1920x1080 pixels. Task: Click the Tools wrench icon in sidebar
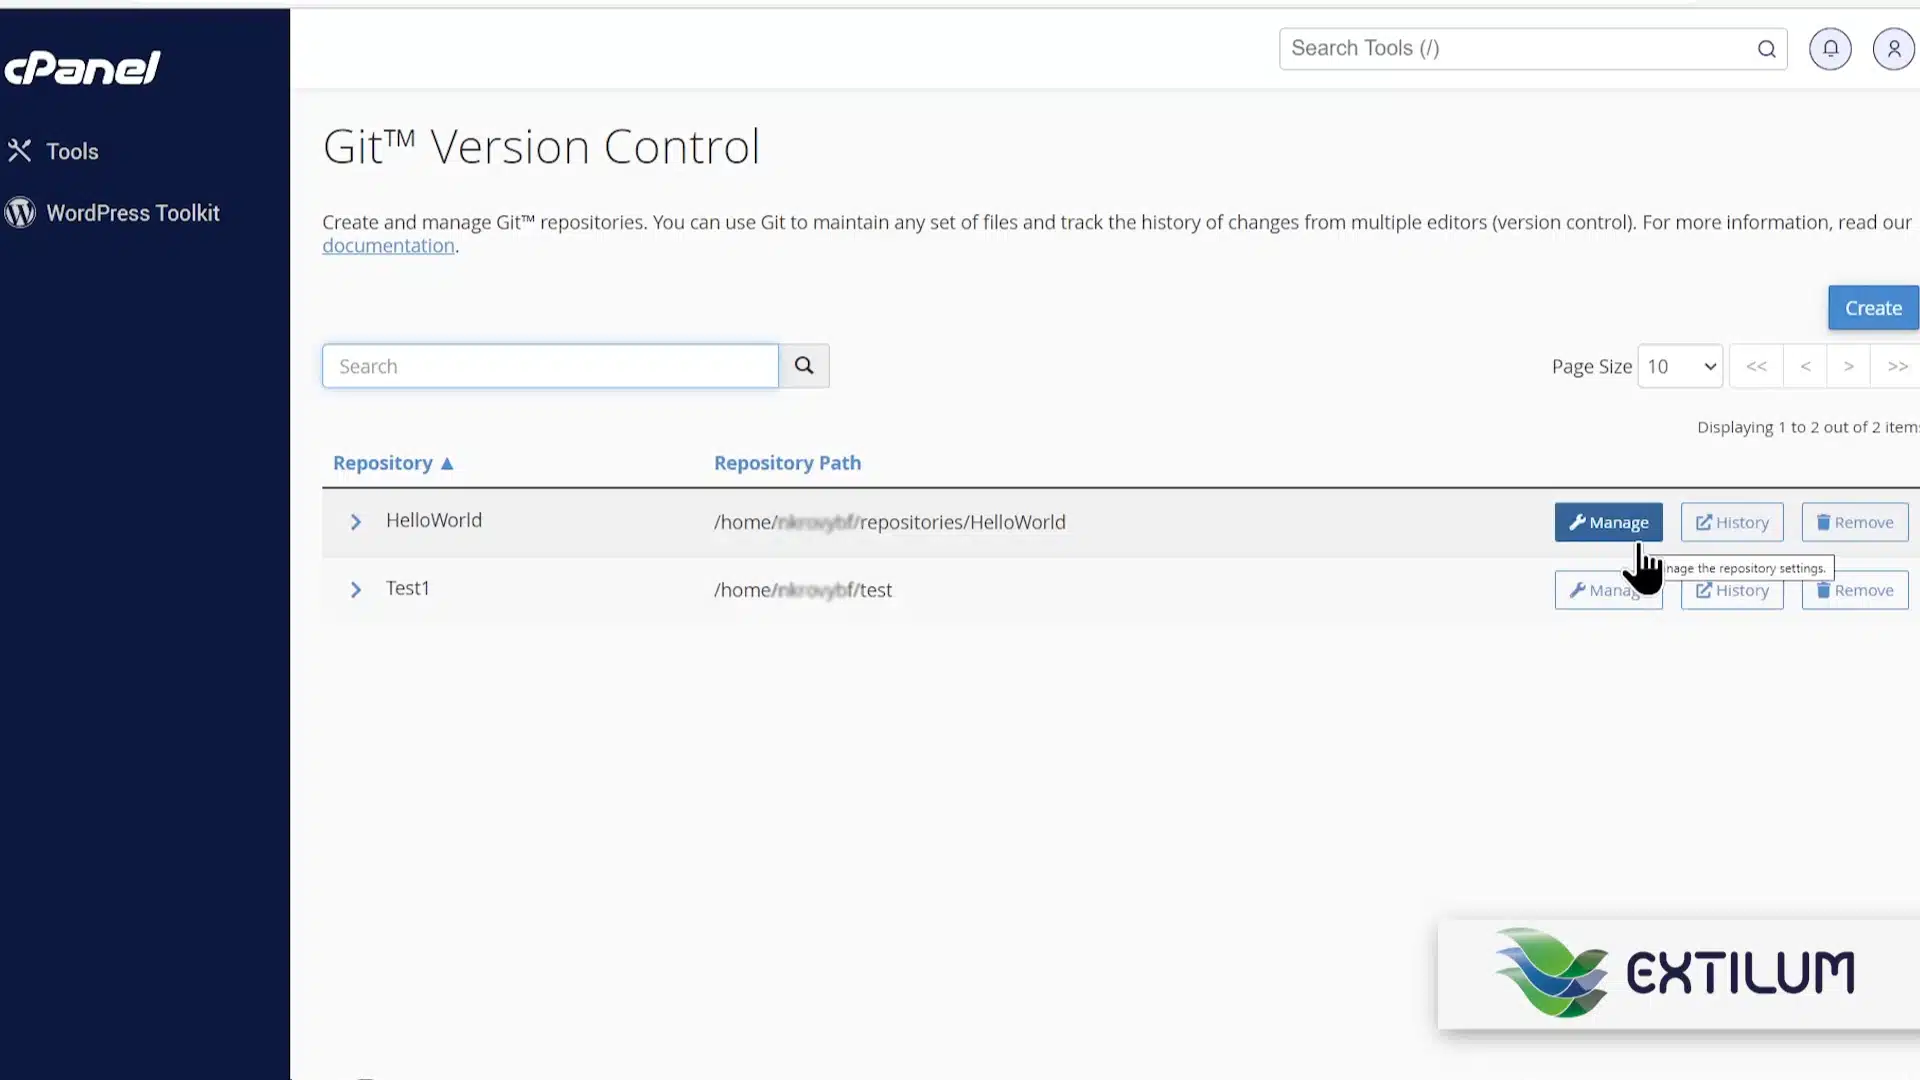(x=20, y=151)
